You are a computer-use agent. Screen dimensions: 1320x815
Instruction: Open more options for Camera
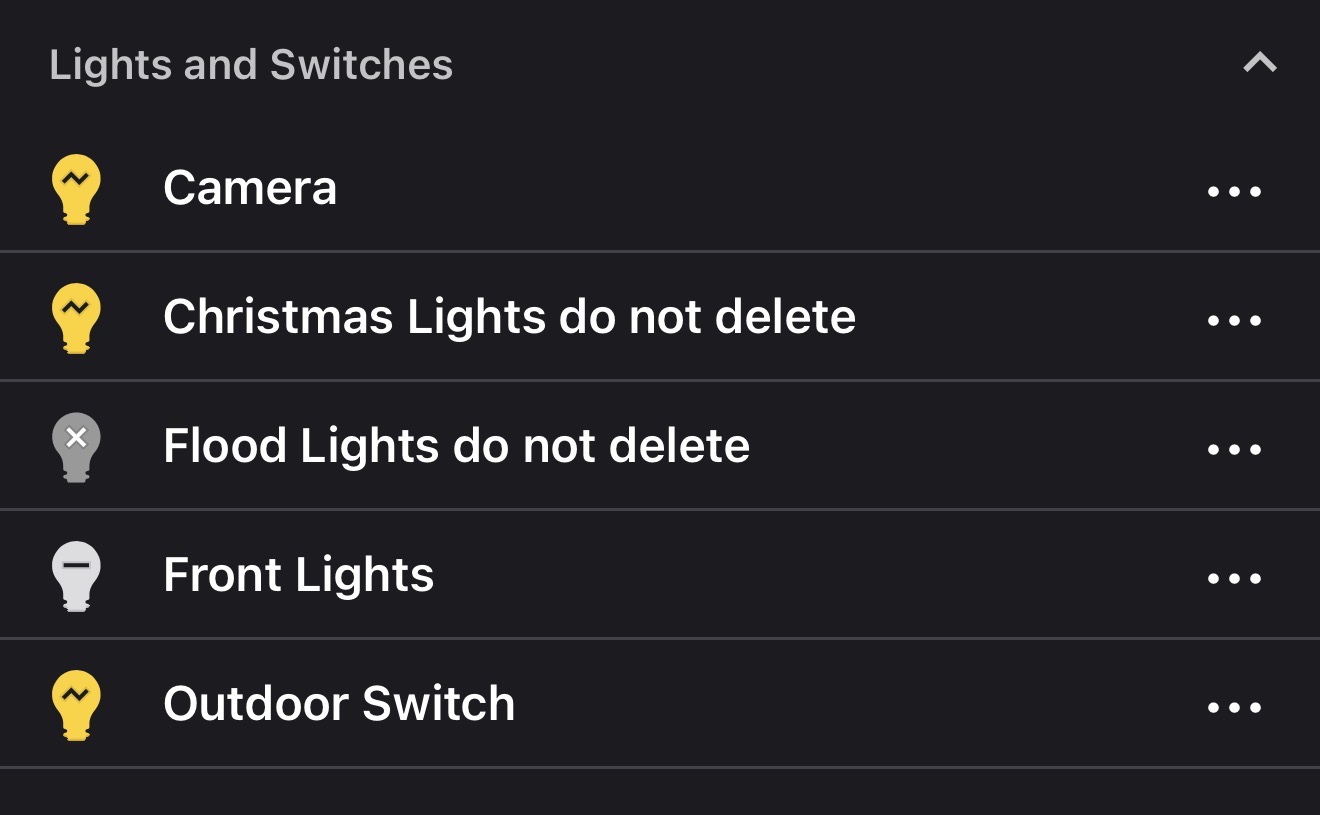[x=1234, y=191]
